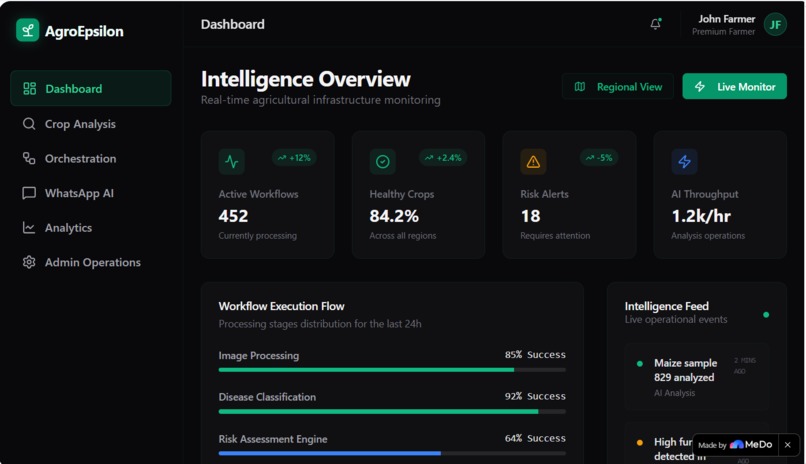Switch to Analytics page

pyautogui.click(x=90, y=227)
